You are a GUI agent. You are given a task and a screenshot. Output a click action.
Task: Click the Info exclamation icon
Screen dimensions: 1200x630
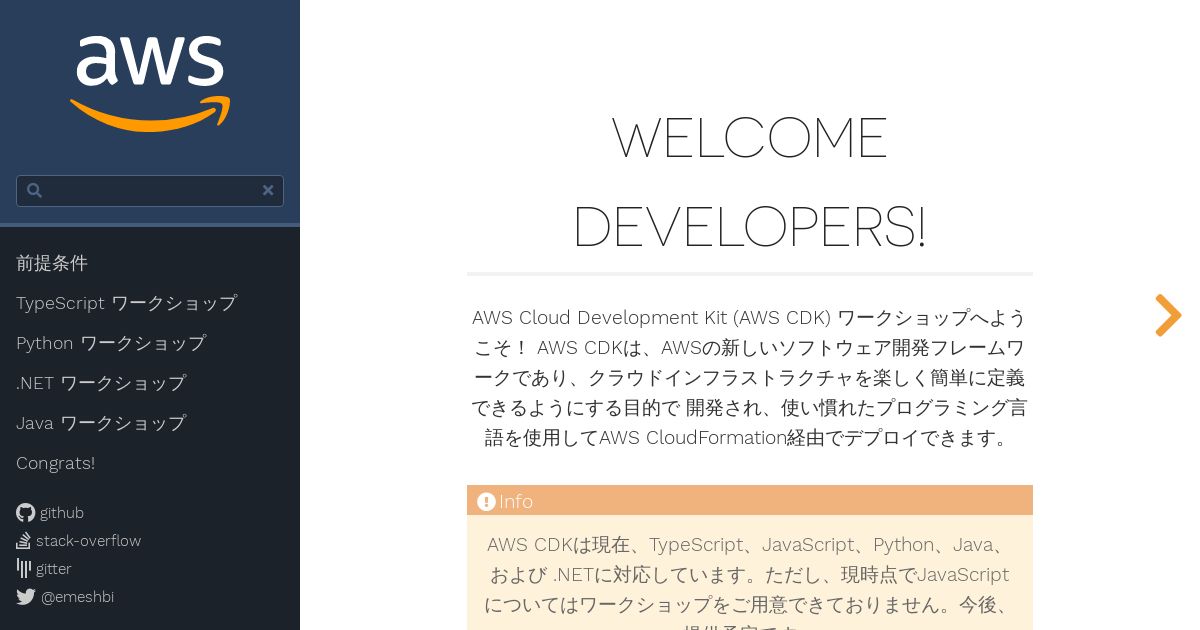[x=486, y=501]
